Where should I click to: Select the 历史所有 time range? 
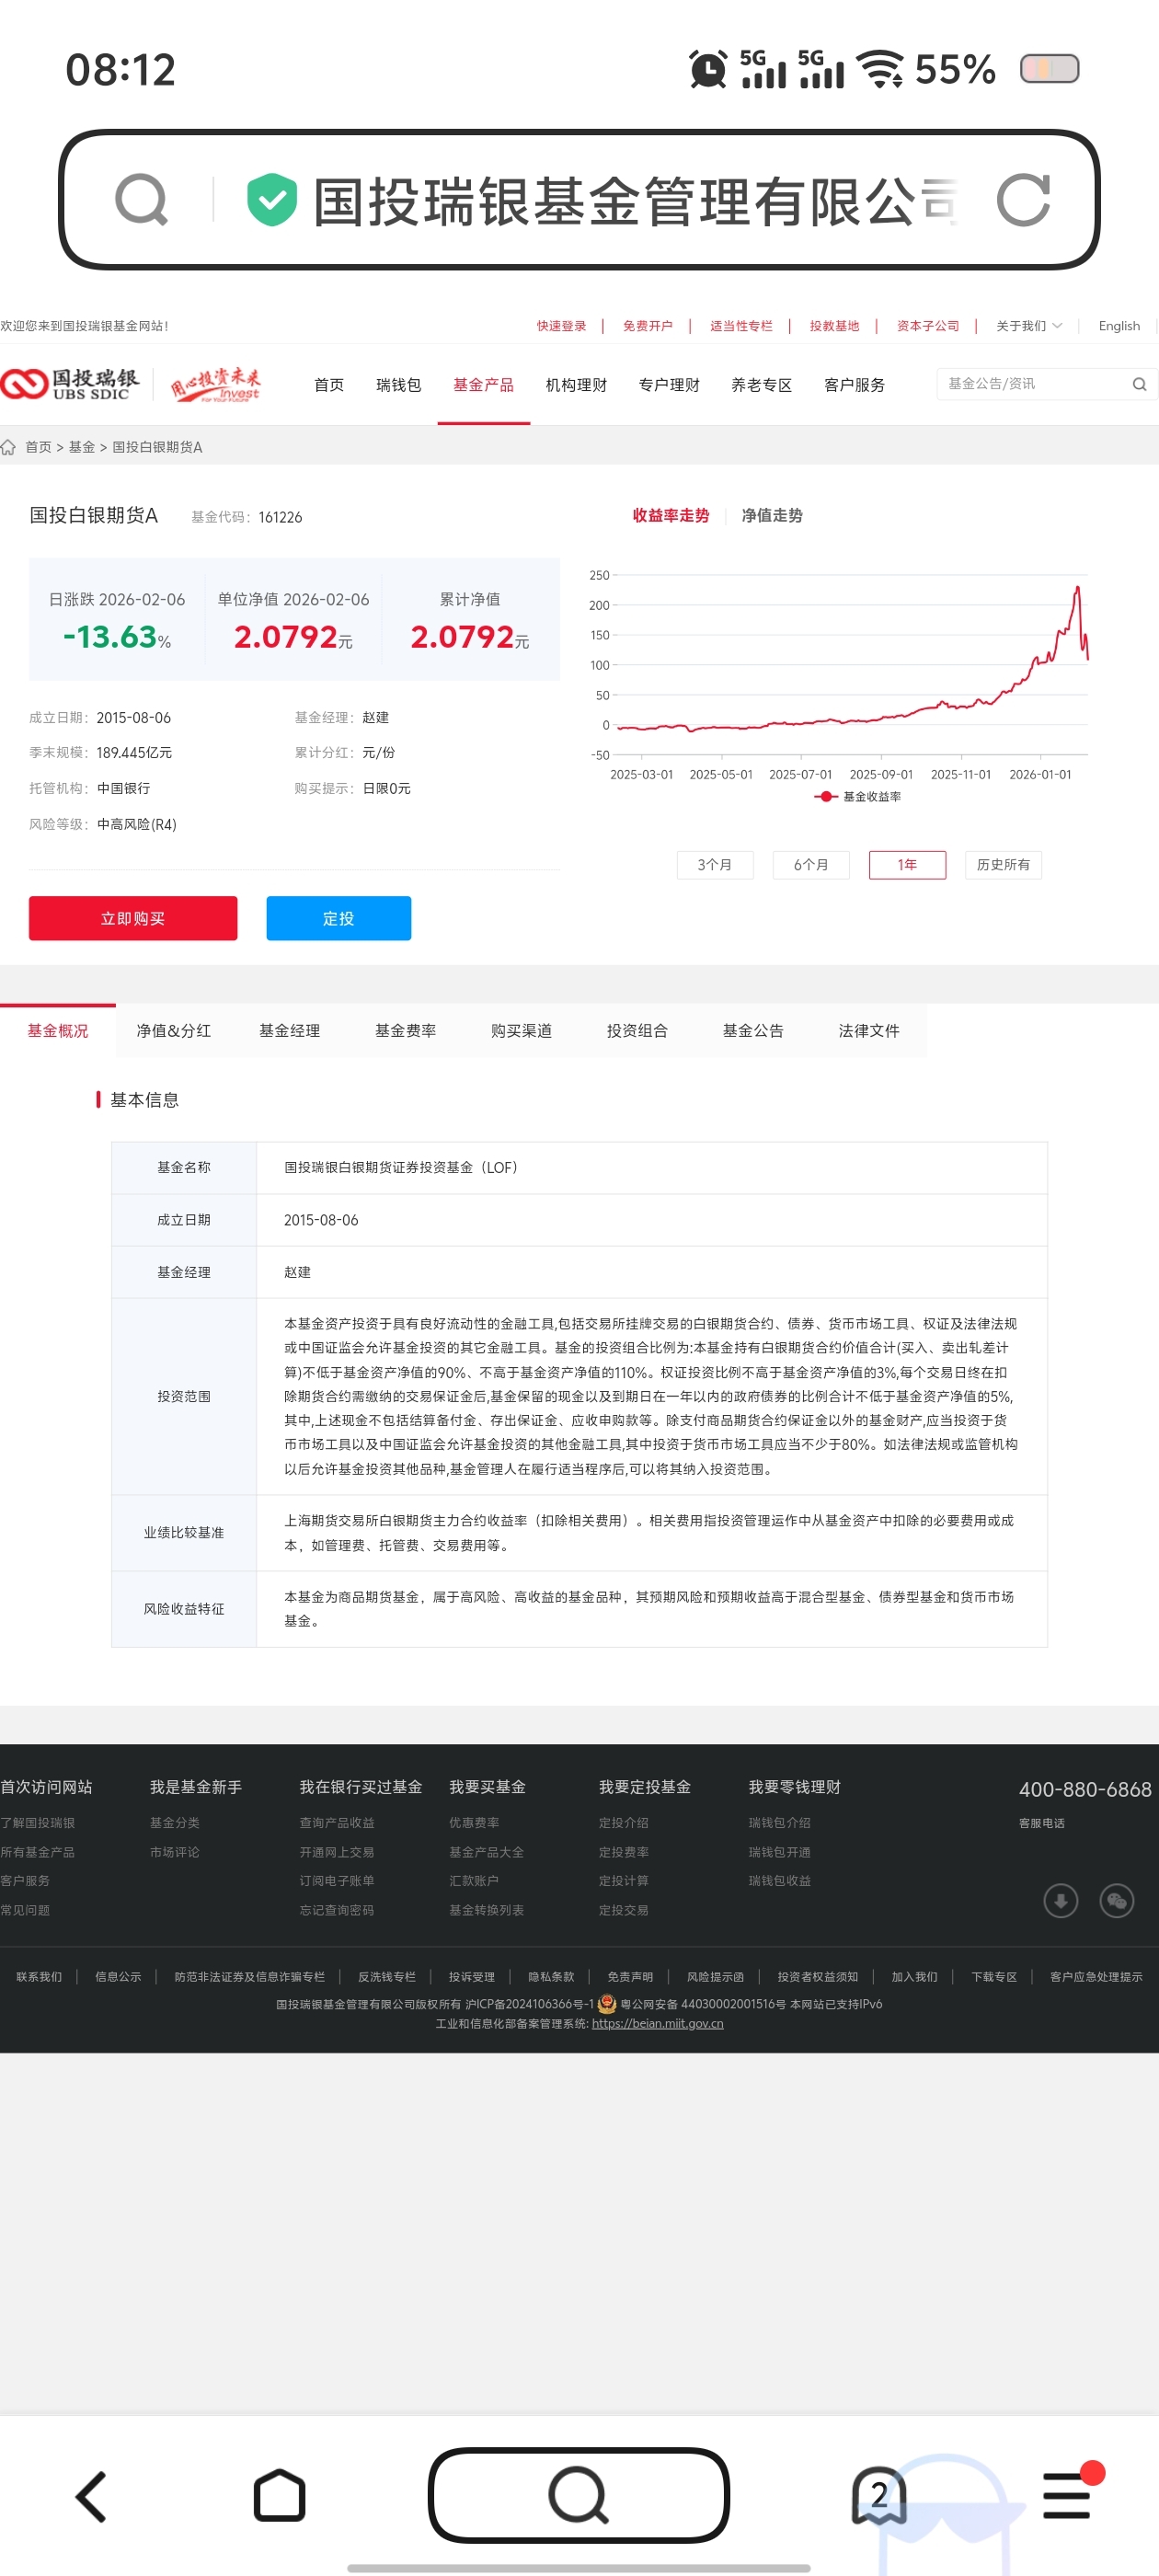(x=1003, y=865)
